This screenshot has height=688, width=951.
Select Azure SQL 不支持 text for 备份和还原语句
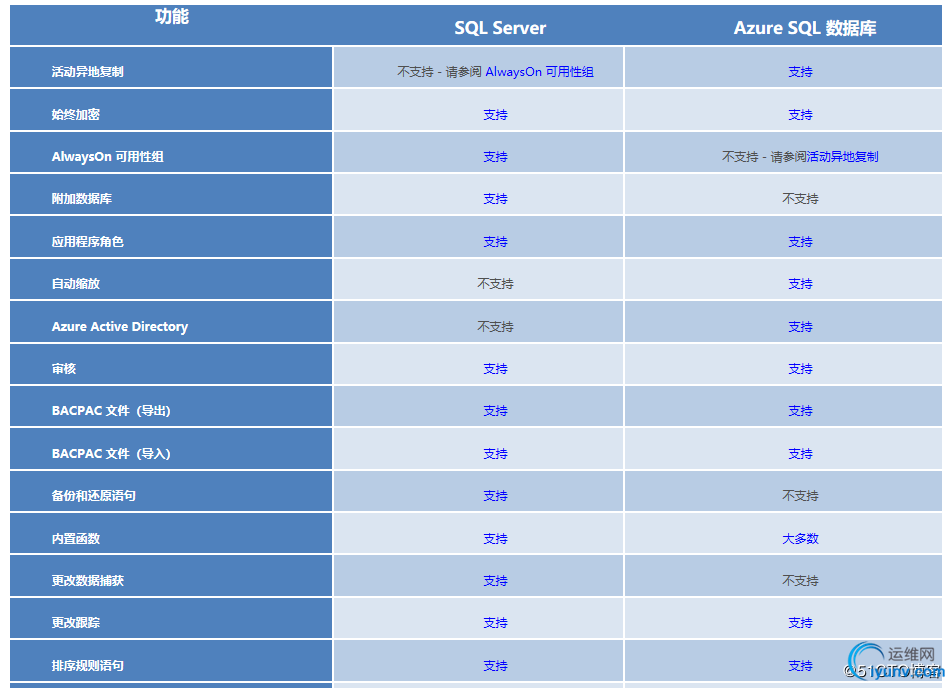[800, 496]
